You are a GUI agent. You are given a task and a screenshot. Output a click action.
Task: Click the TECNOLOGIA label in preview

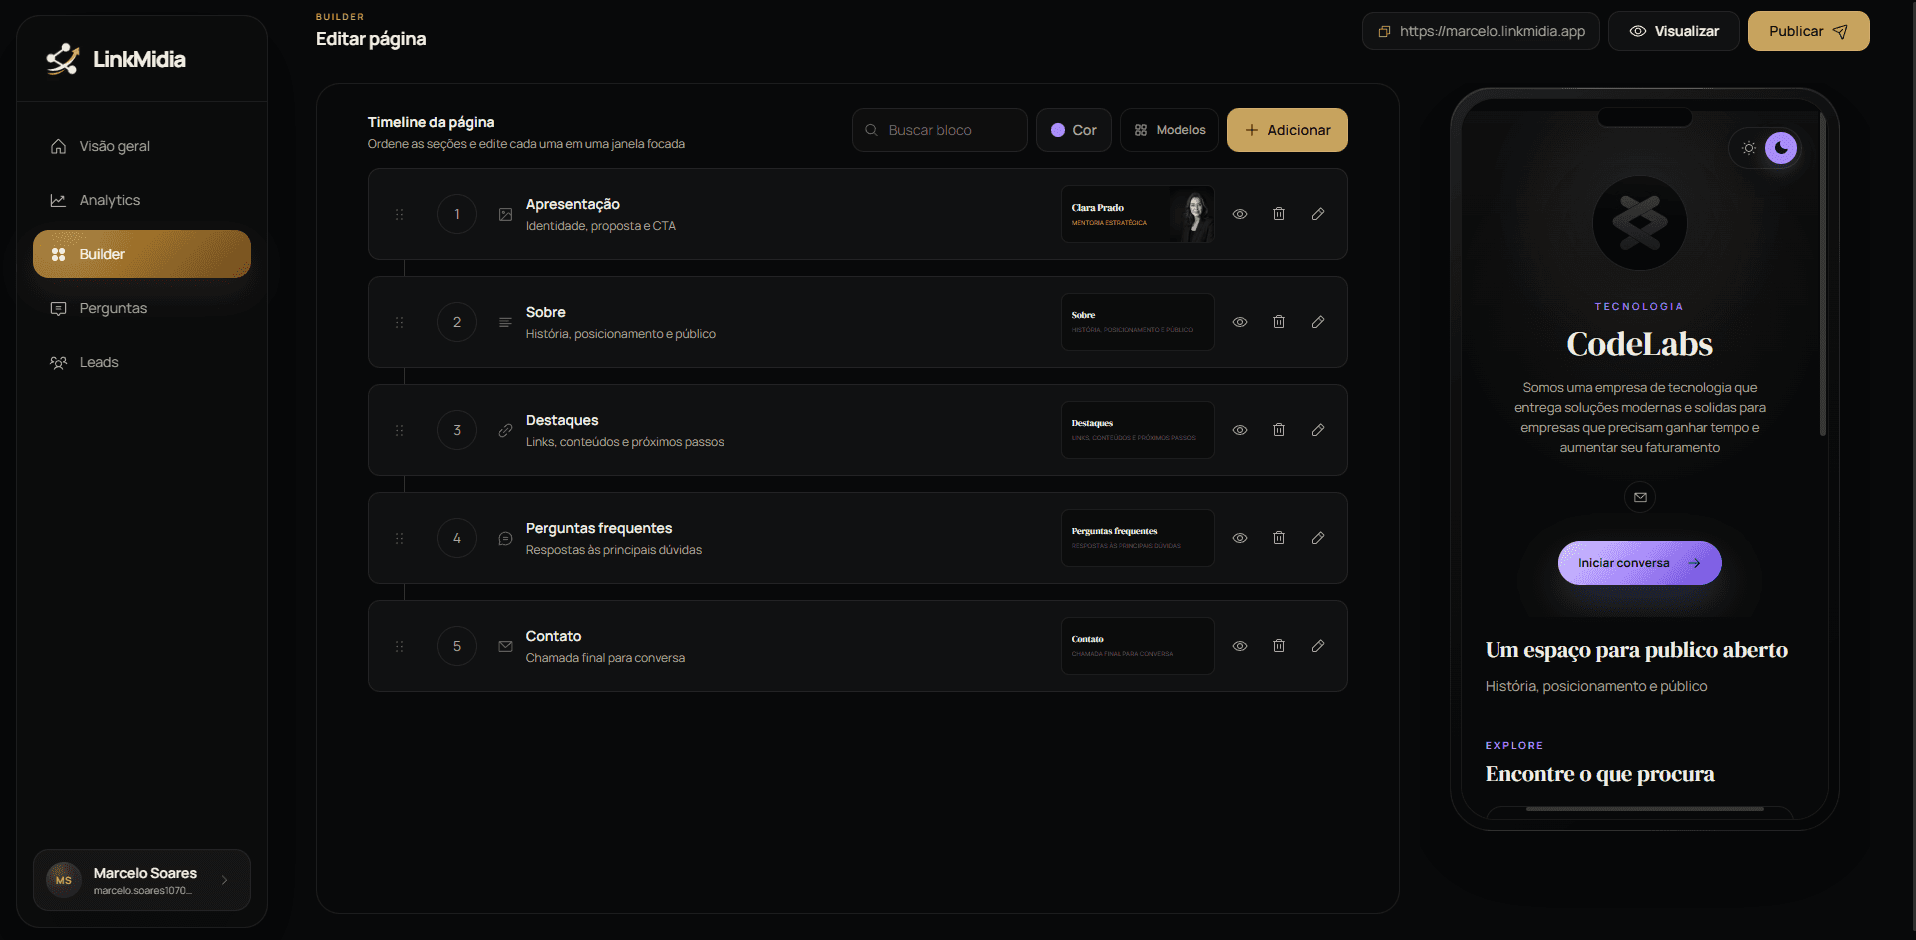click(1639, 307)
